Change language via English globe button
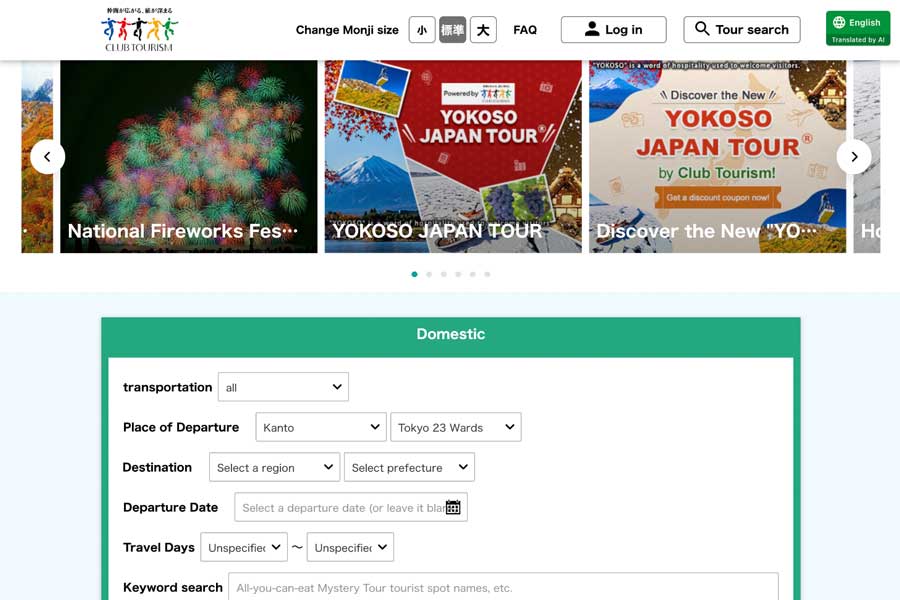Image resolution: width=900 pixels, height=600 pixels. pos(858,28)
